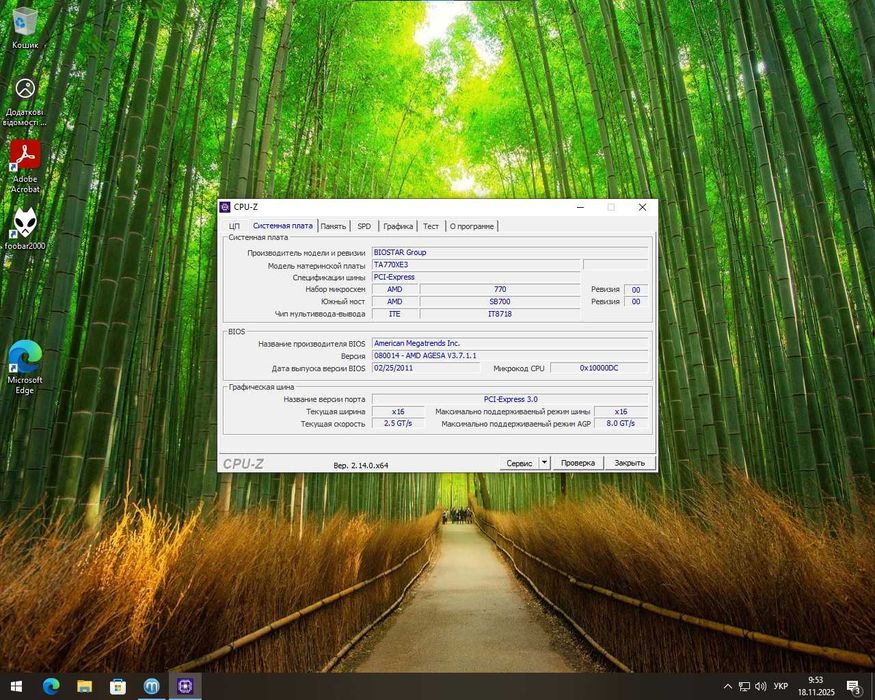Screen dimensions: 875x700
Task: Click the Проверка button
Action: click(578, 463)
